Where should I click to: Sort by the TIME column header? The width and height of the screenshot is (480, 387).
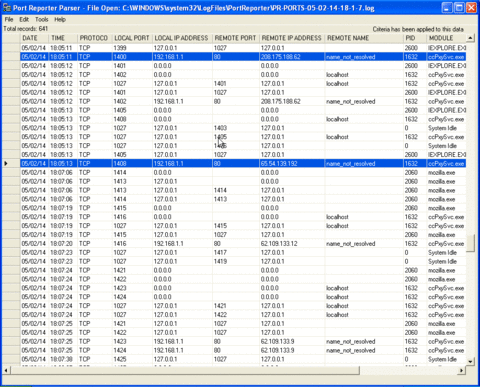pyautogui.click(x=63, y=38)
